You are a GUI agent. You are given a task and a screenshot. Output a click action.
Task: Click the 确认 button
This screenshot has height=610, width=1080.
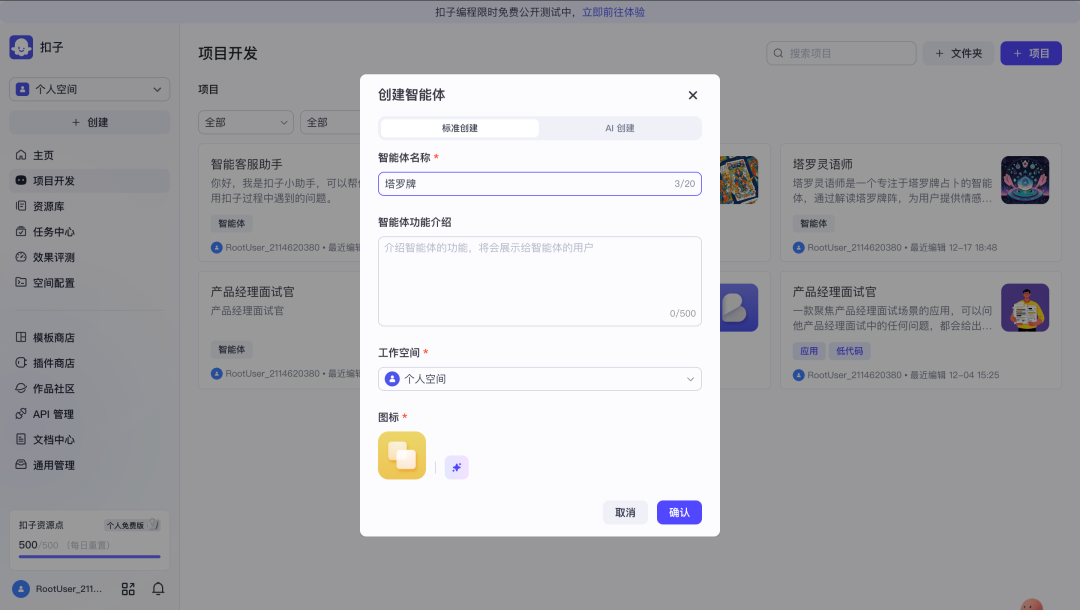click(x=679, y=512)
